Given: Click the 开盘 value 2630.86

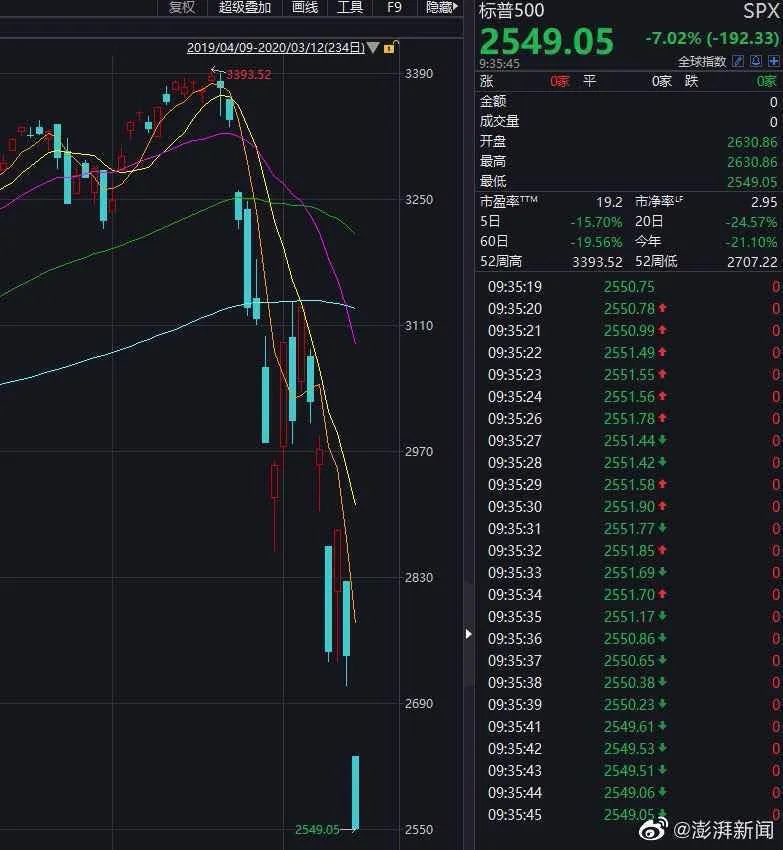Looking at the screenshot, I should point(752,142).
